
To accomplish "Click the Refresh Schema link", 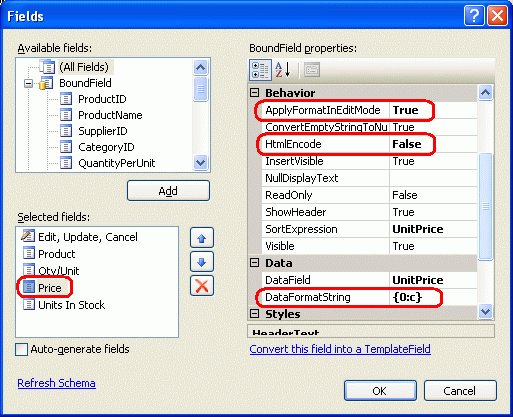I will [56, 383].
